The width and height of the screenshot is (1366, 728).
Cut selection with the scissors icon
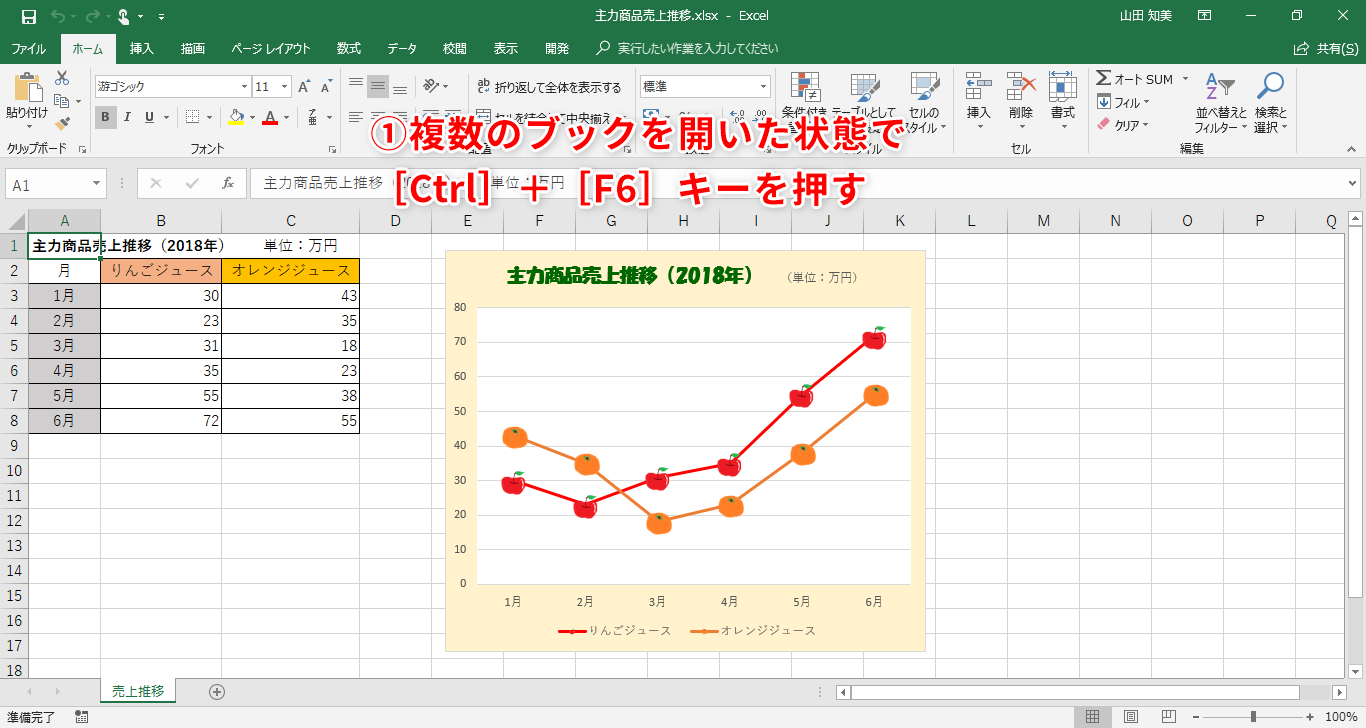click(x=62, y=78)
